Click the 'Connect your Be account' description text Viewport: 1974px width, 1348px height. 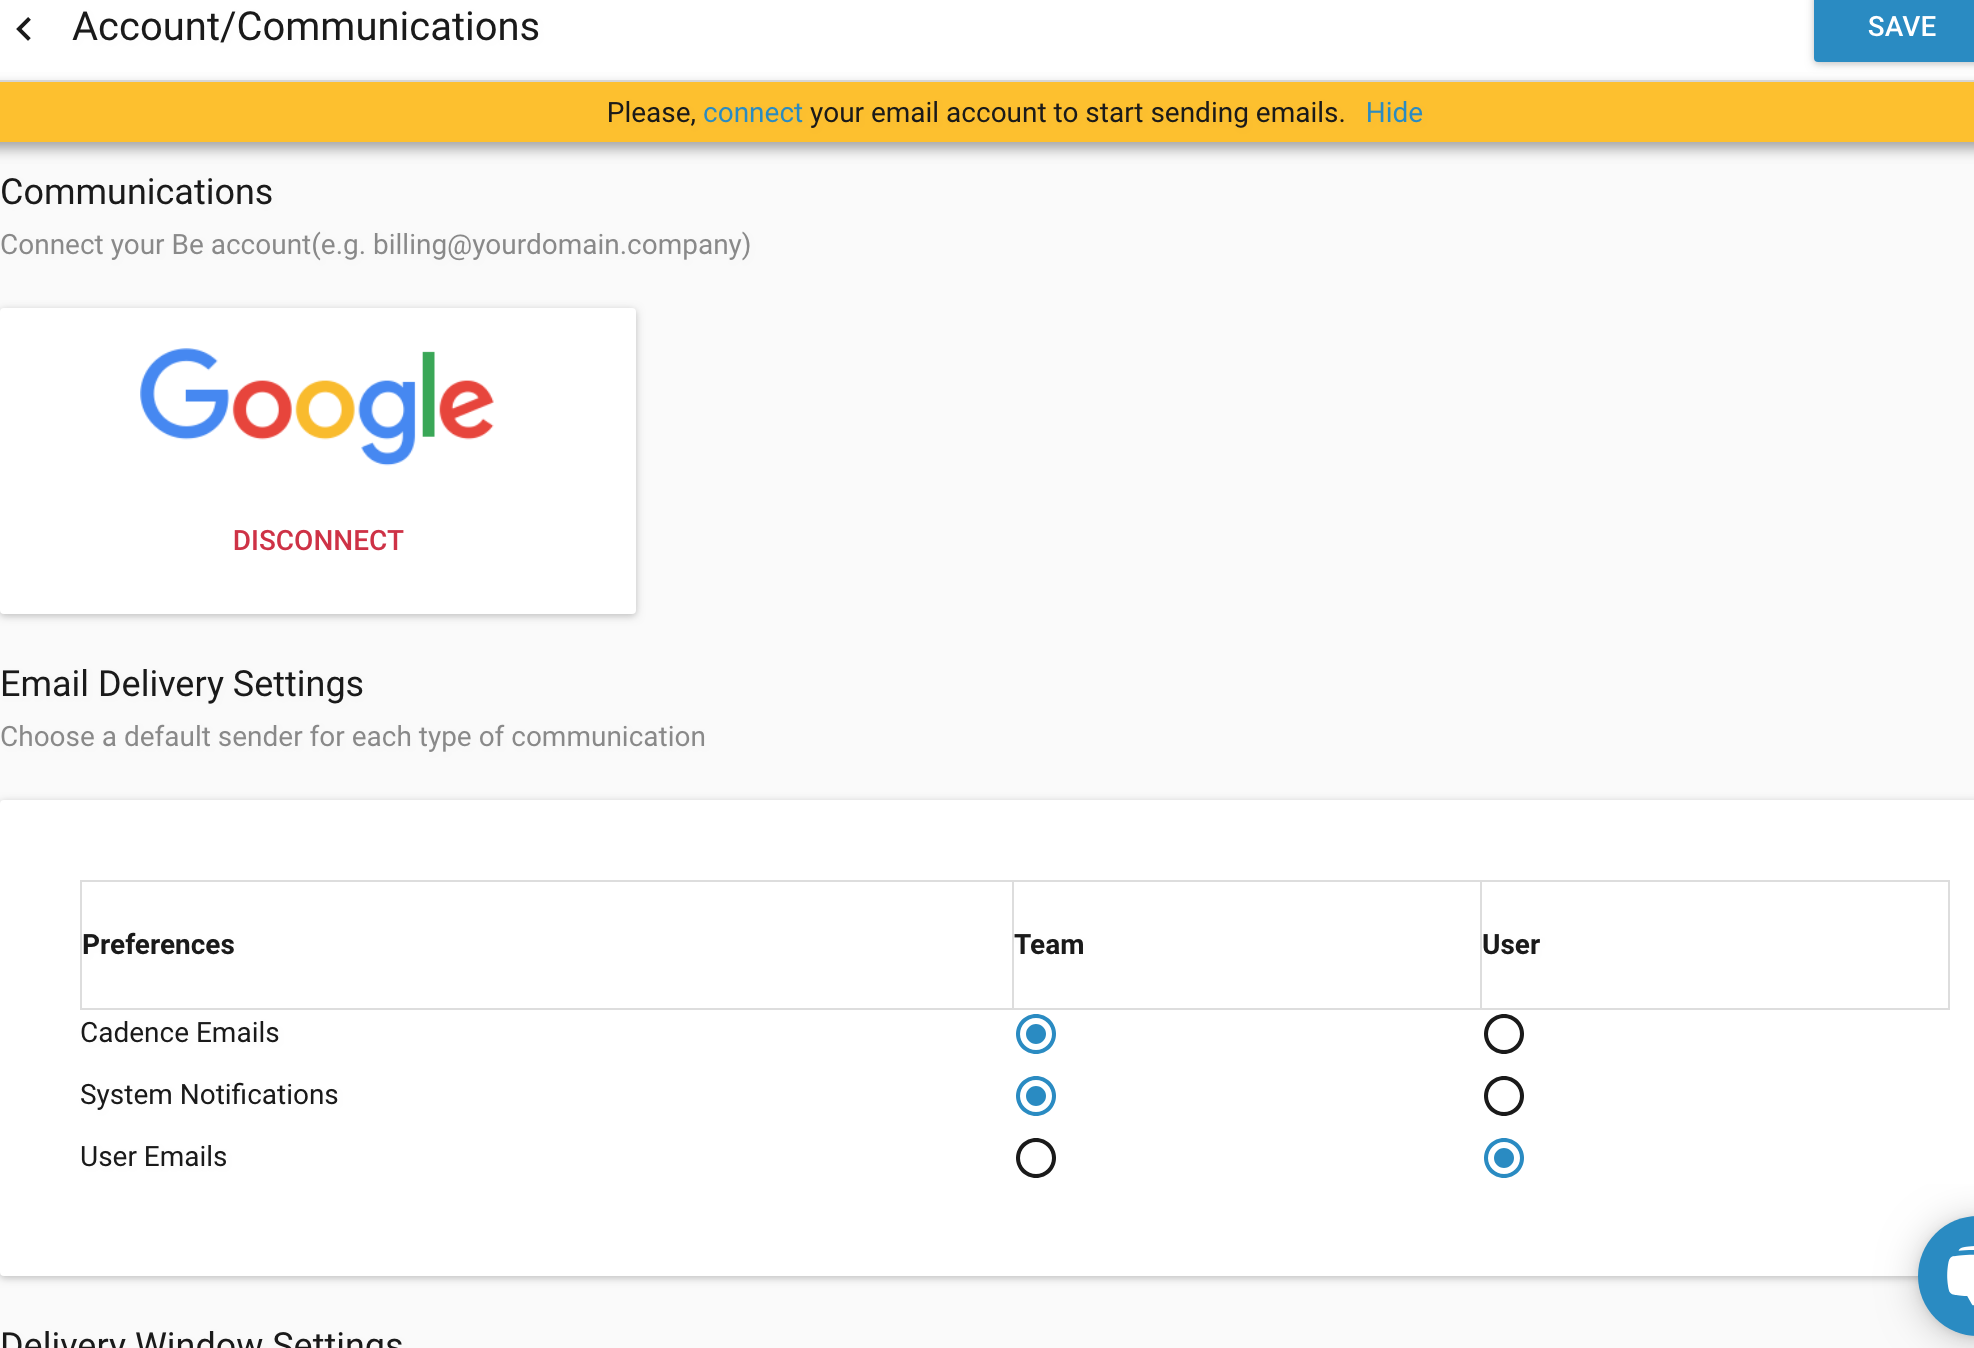pyautogui.click(x=376, y=245)
